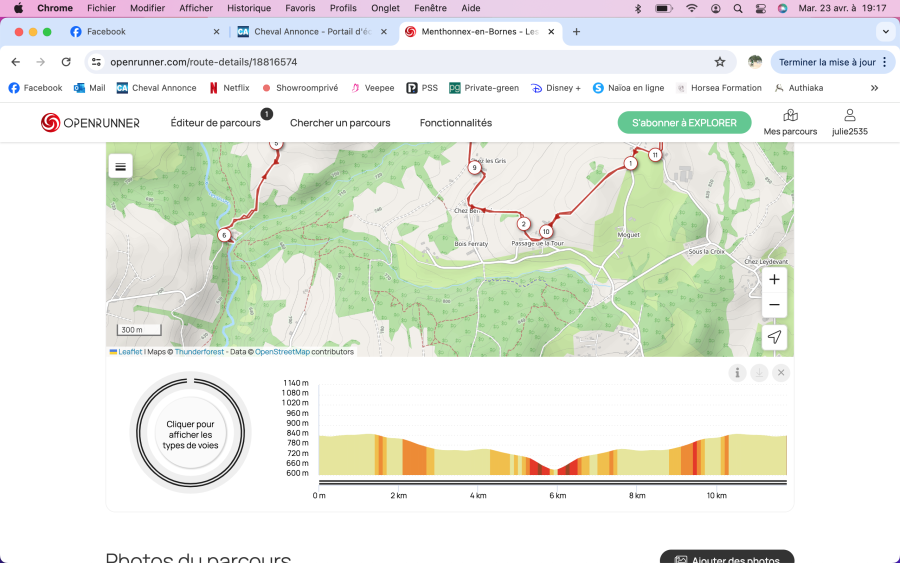Open julie2535 account profile
The image size is (900, 563).
tap(849, 122)
